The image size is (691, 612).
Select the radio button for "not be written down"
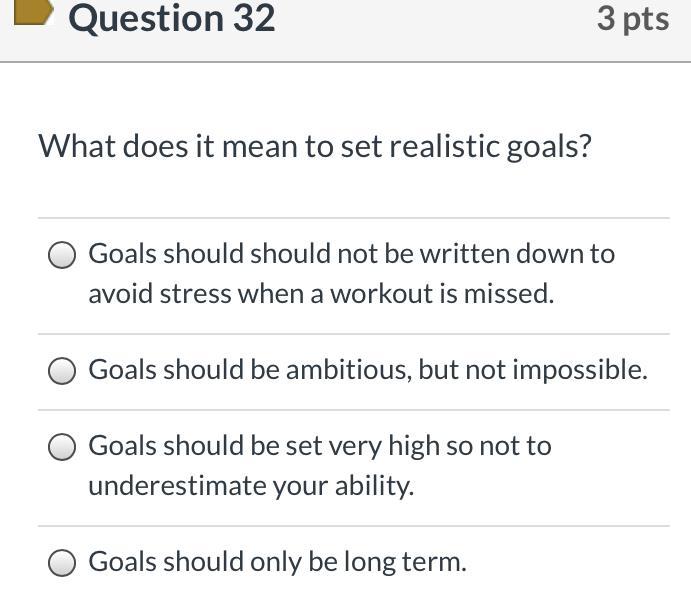click(x=63, y=256)
